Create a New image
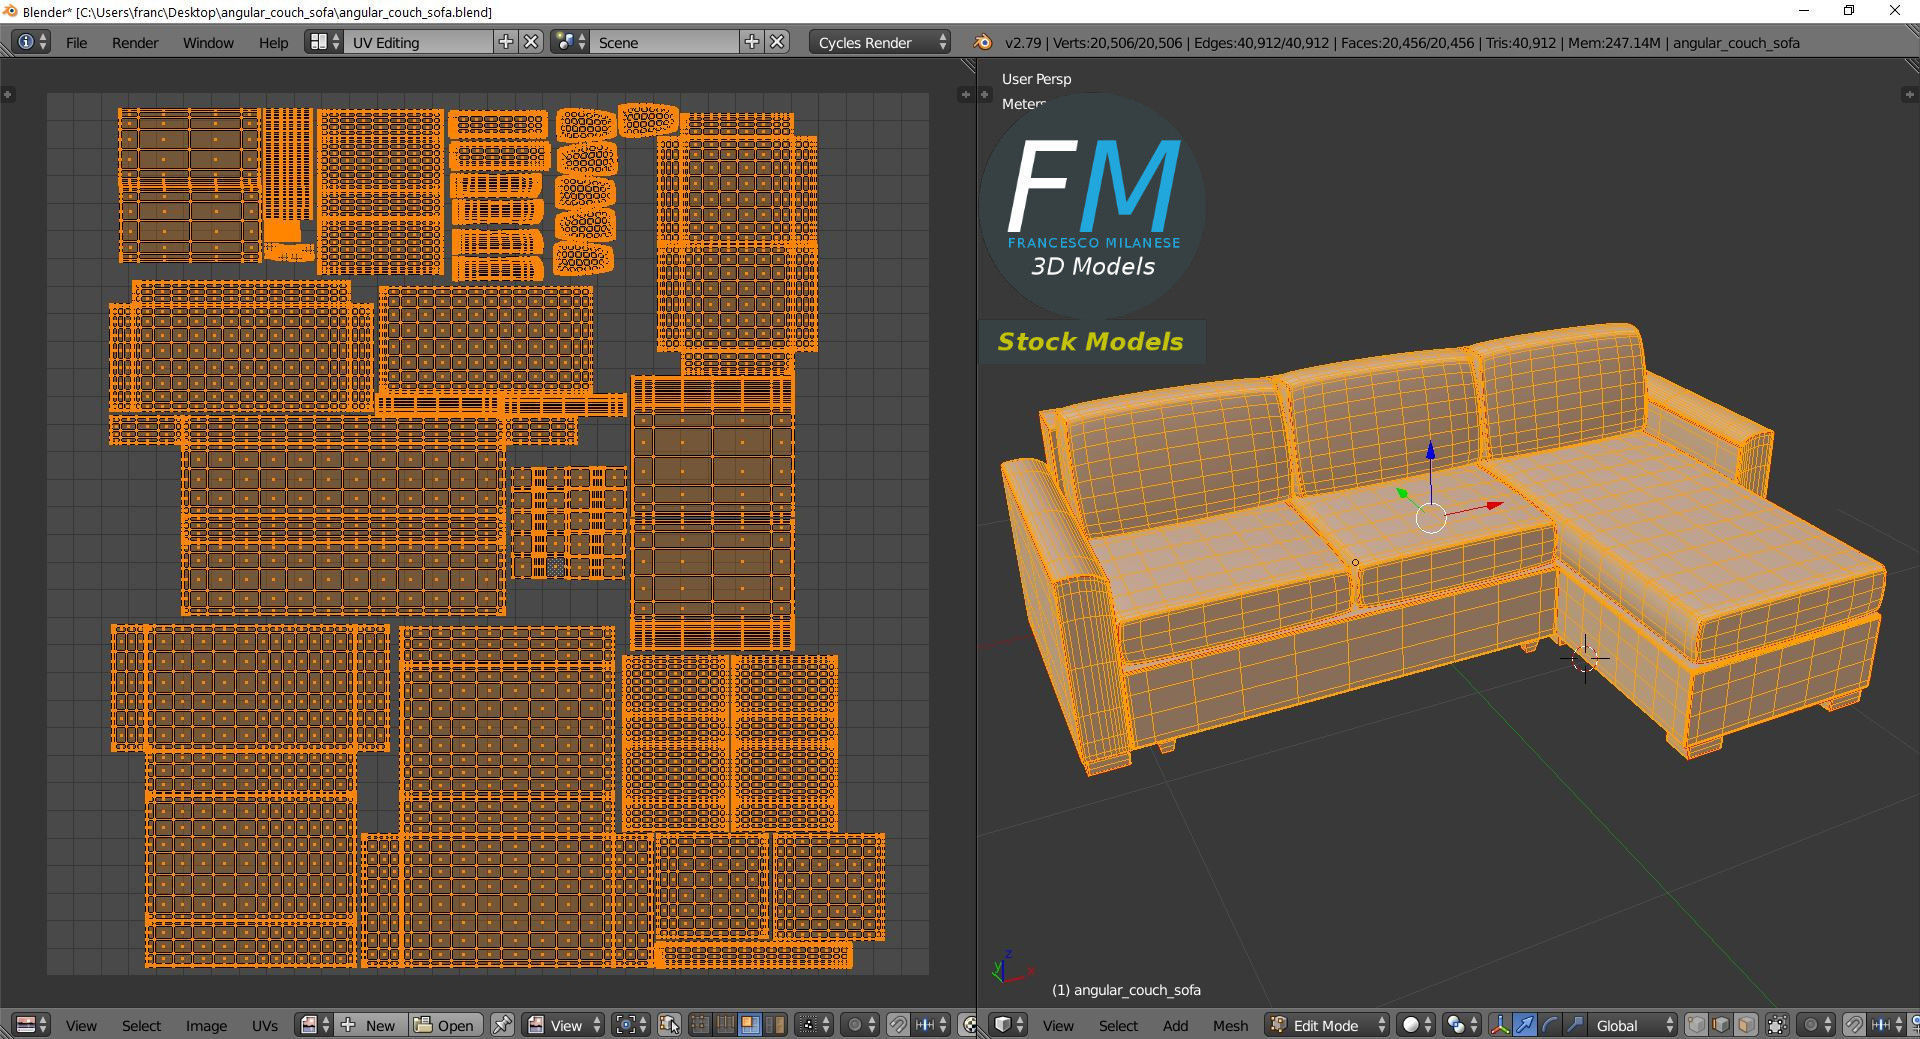This screenshot has width=1920, height=1039. tap(371, 1025)
